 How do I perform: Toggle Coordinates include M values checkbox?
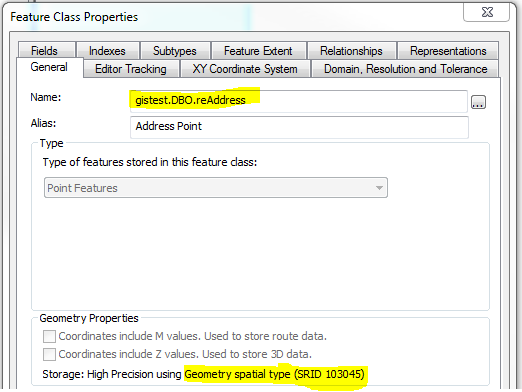[49, 336]
